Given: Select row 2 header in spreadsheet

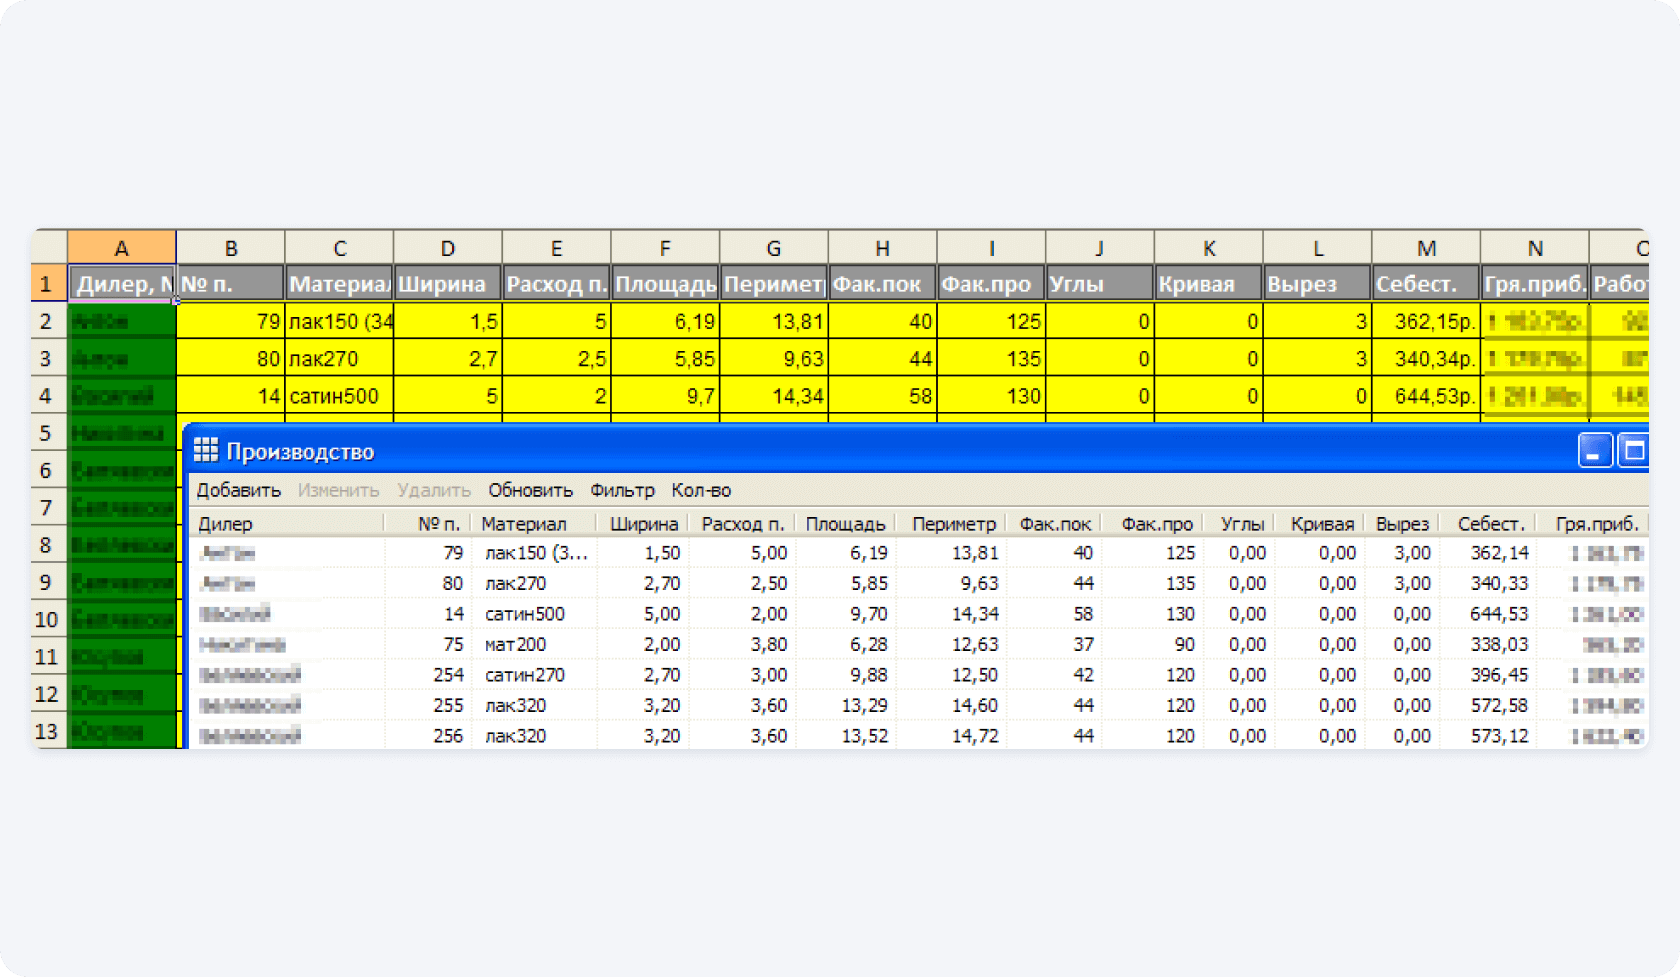Looking at the screenshot, I should point(47,322).
